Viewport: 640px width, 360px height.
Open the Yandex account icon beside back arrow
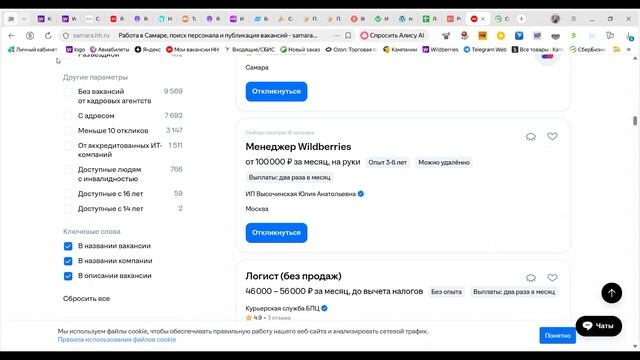tap(30, 36)
